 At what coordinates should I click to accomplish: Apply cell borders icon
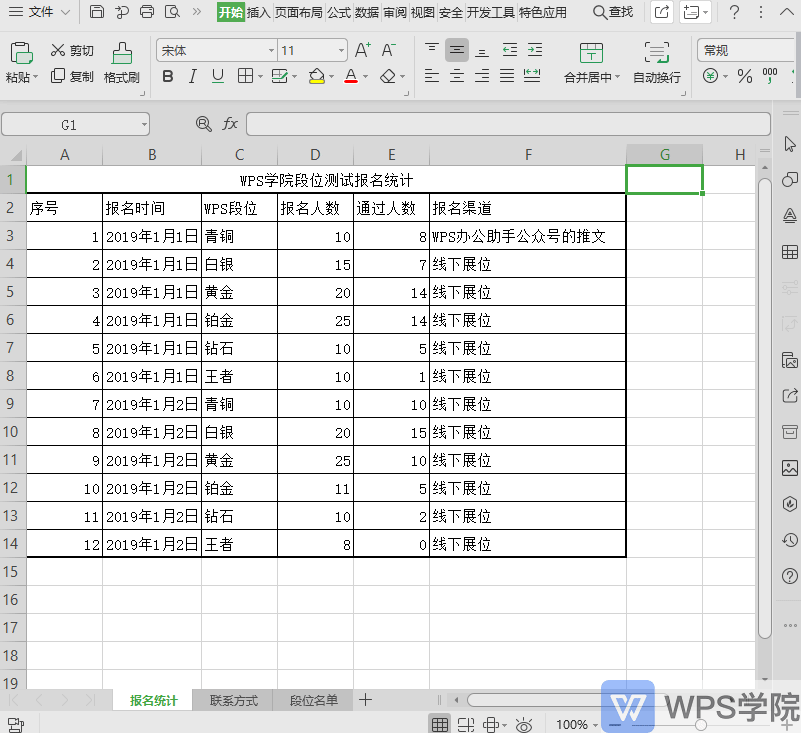(245, 76)
